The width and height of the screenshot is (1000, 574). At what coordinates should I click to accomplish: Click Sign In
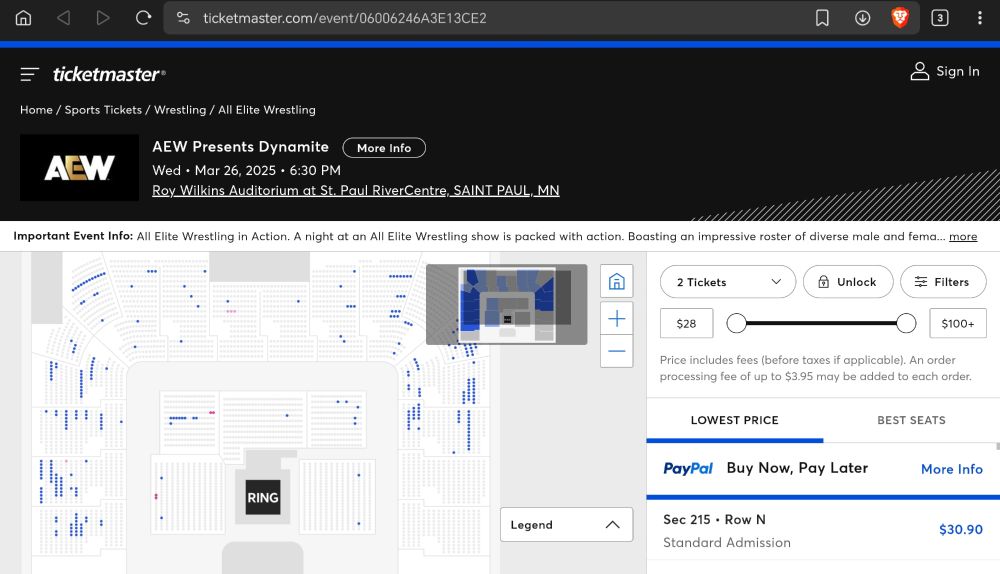tap(957, 71)
